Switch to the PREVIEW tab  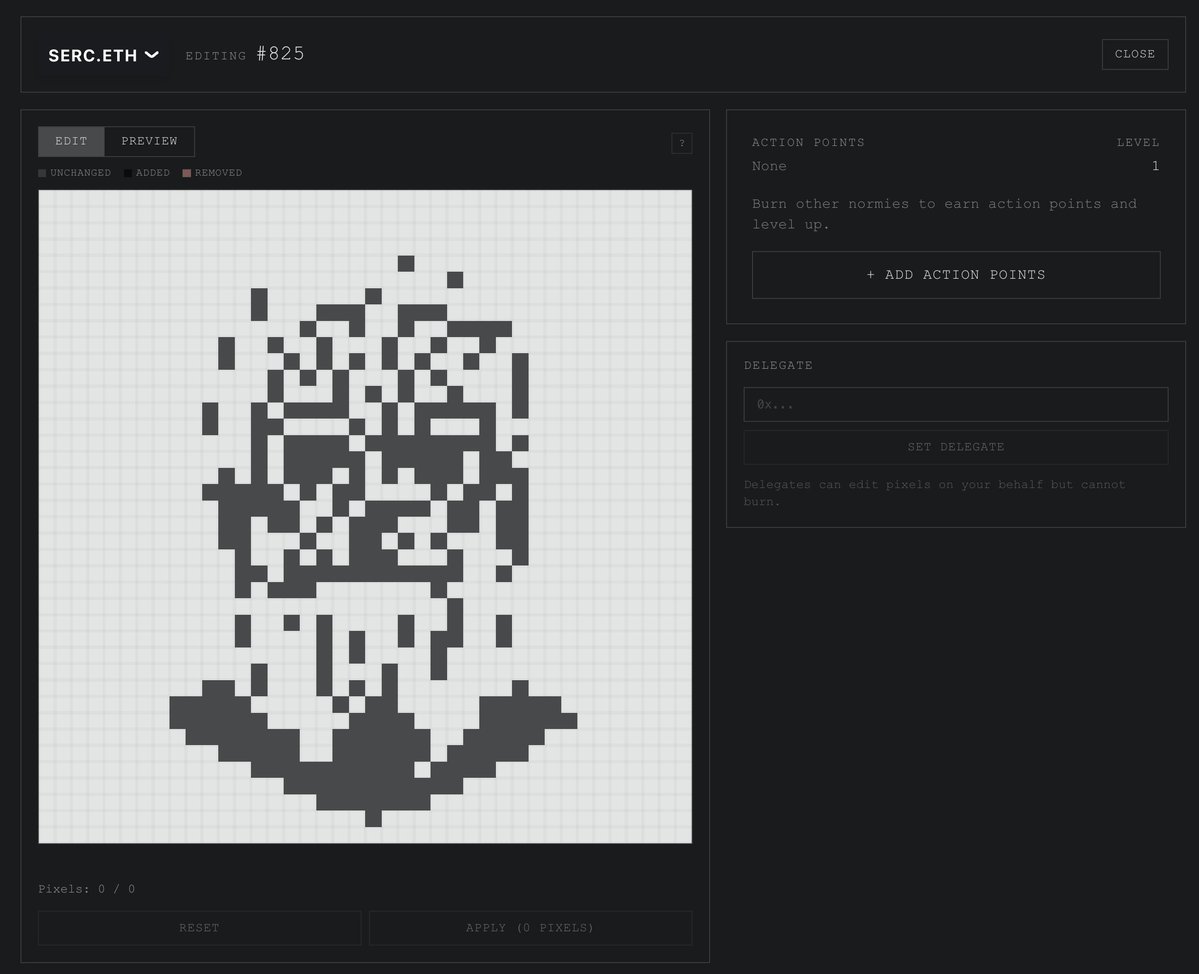[x=149, y=141]
